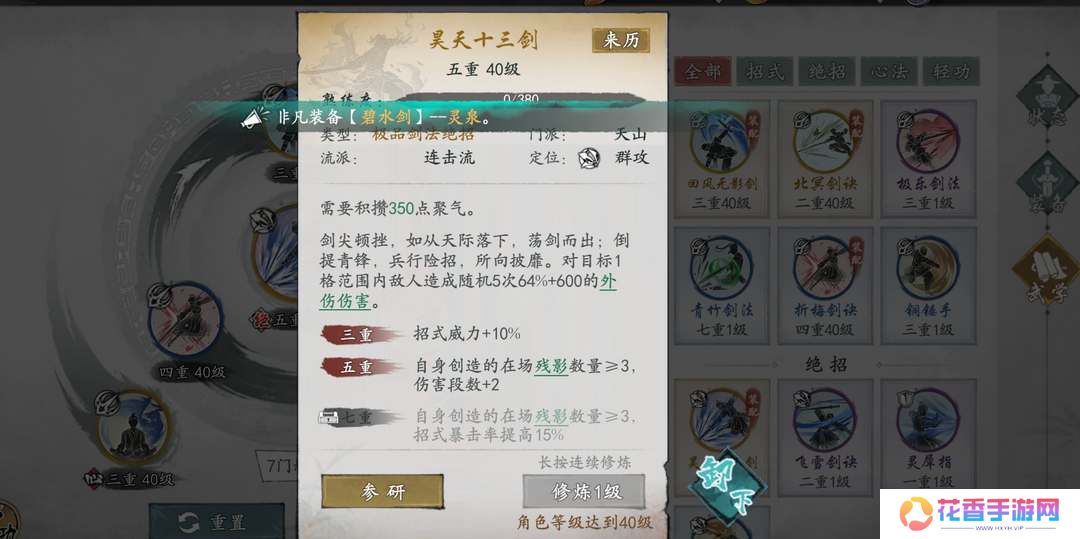Switch to the 全部 filter tab
The width and height of the screenshot is (1080, 539).
click(703, 72)
